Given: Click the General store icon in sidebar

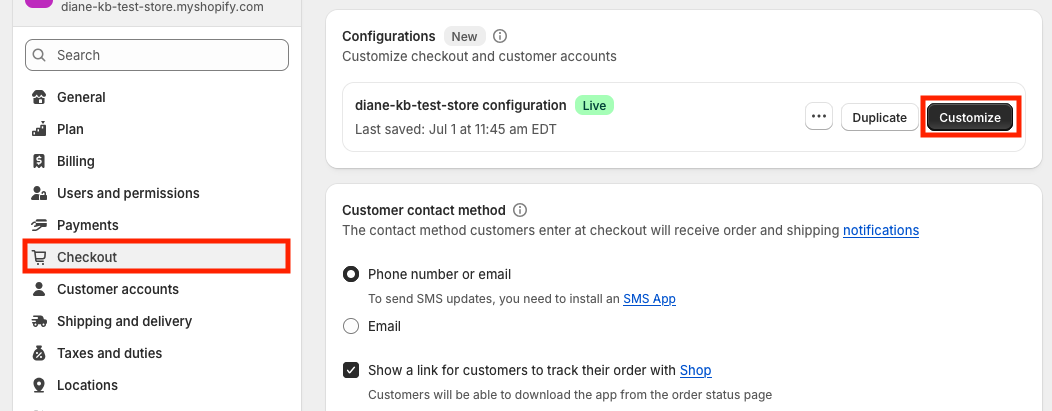Looking at the screenshot, I should click(40, 97).
